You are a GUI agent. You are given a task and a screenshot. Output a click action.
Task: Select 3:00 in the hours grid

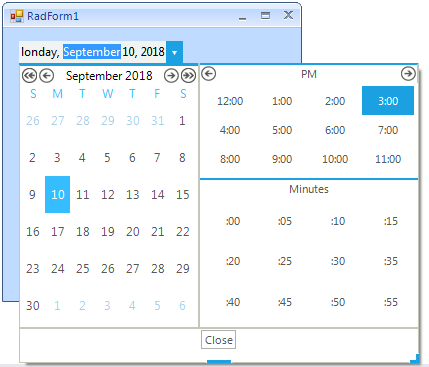(x=388, y=101)
